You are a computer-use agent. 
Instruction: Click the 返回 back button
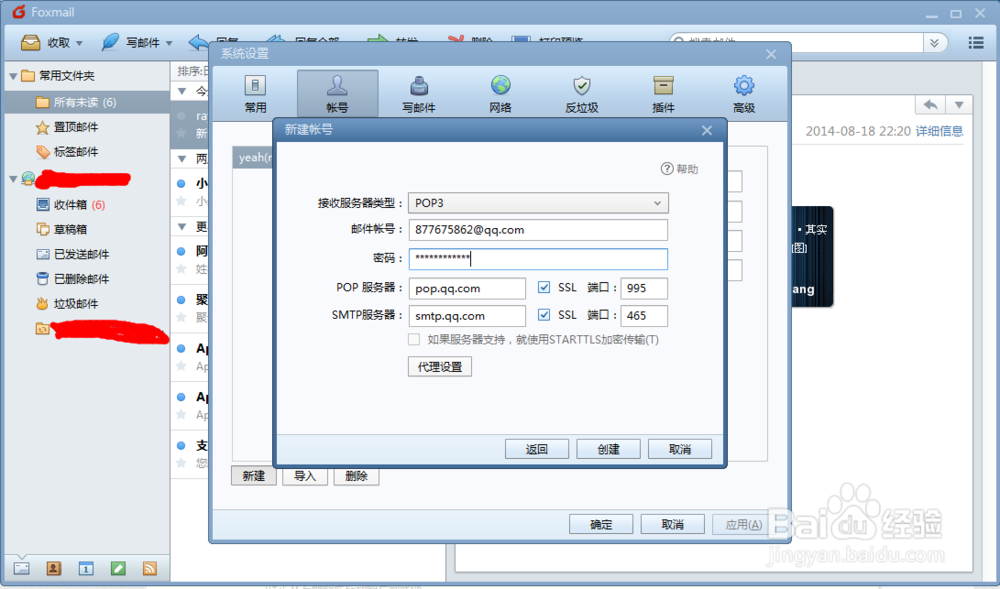pos(537,449)
